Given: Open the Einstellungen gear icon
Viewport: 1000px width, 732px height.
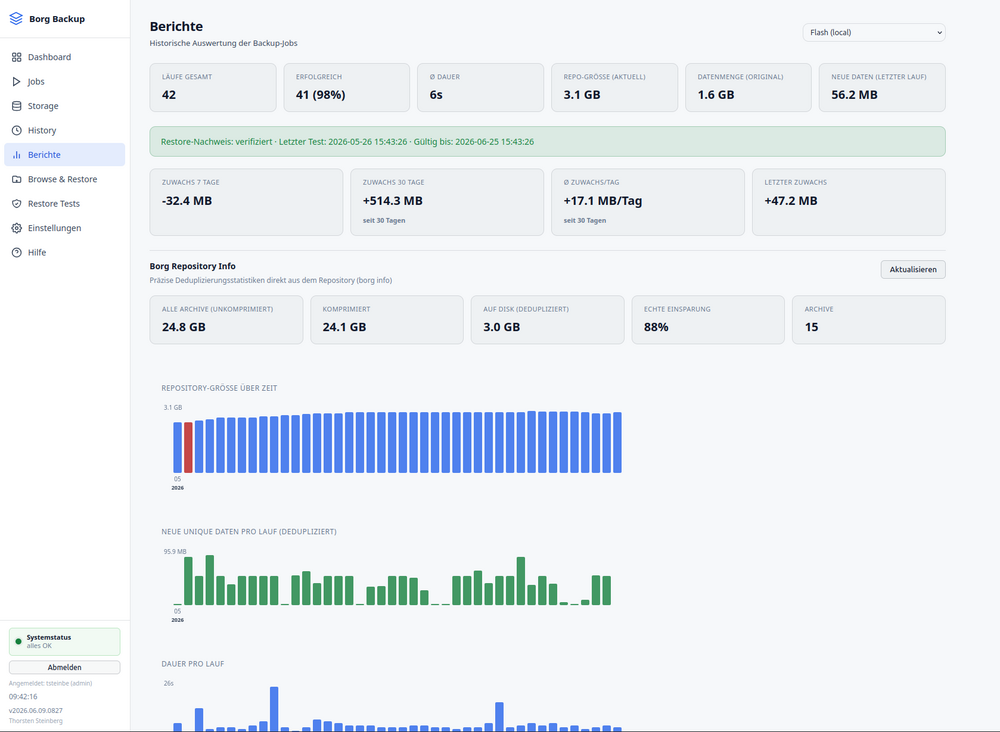Looking at the screenshot, I should click(x=17, y=228).
